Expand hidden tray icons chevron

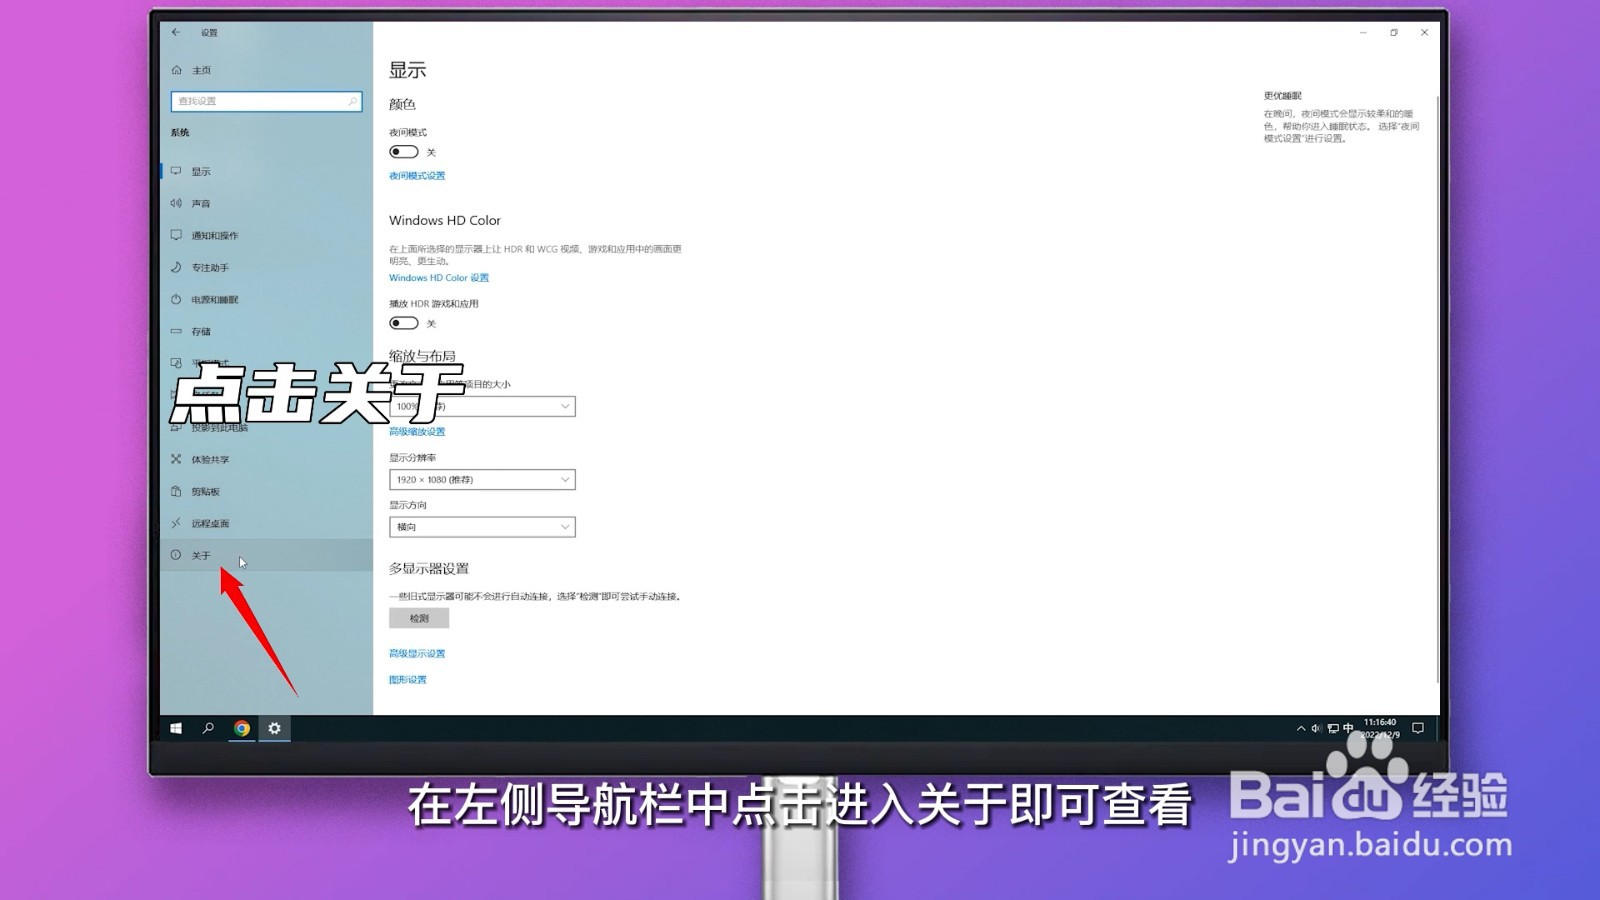pos(1301,729)
